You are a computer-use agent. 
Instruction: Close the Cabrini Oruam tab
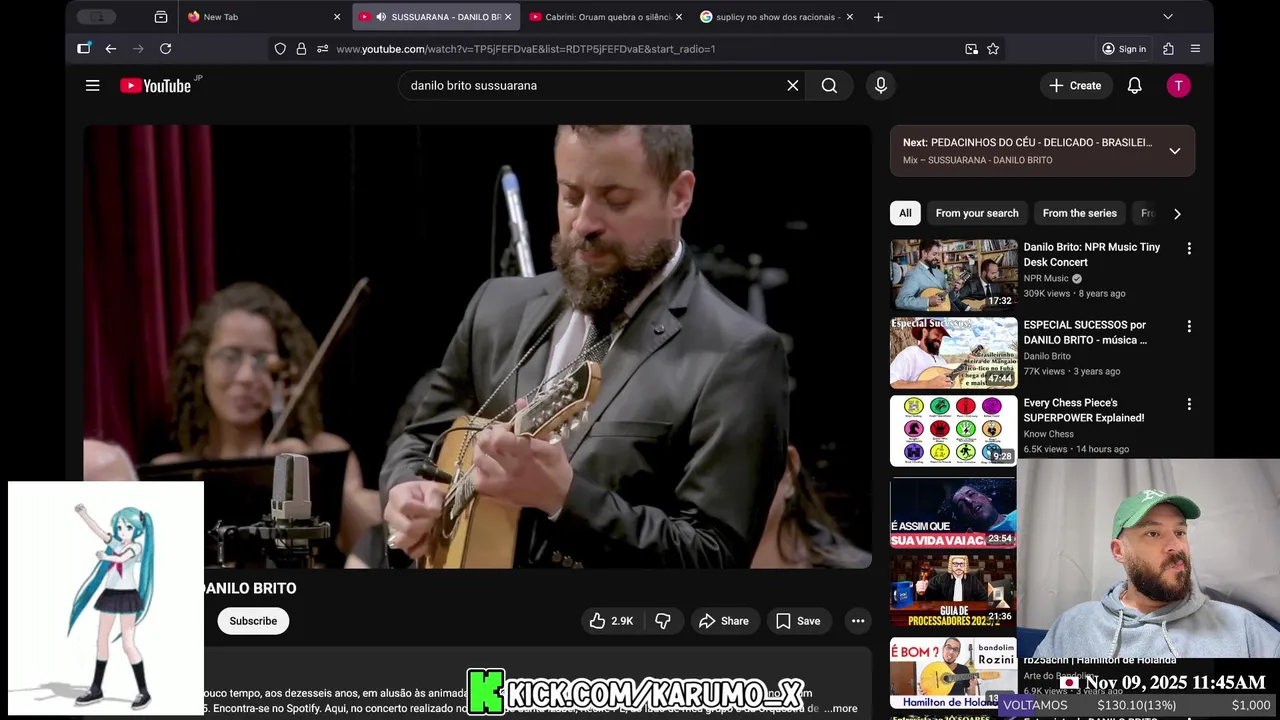point(679,17)
